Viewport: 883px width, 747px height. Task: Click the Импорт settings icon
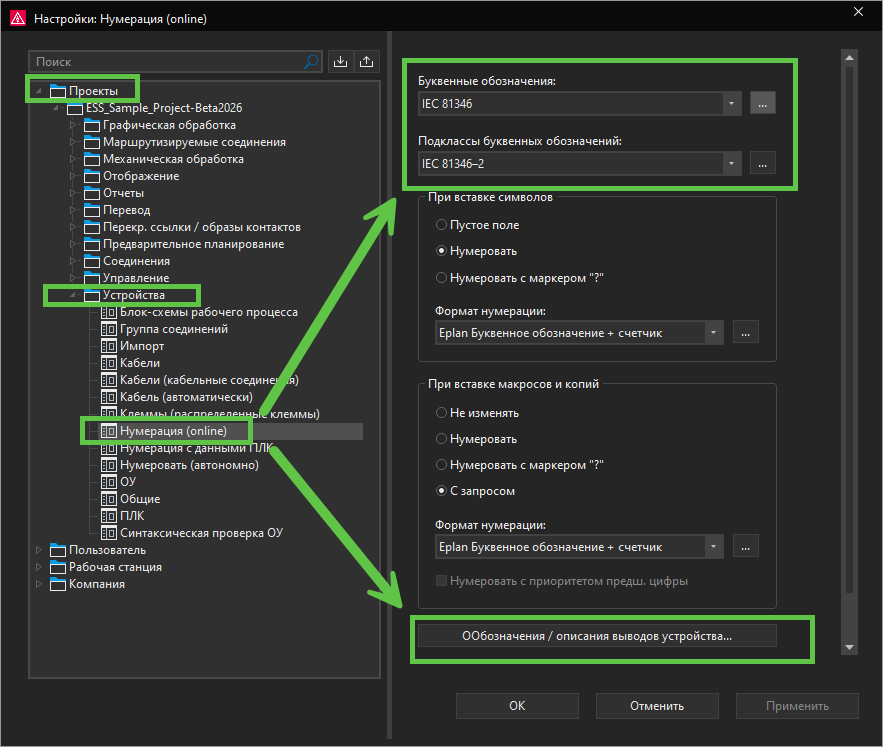pos(109,346)
